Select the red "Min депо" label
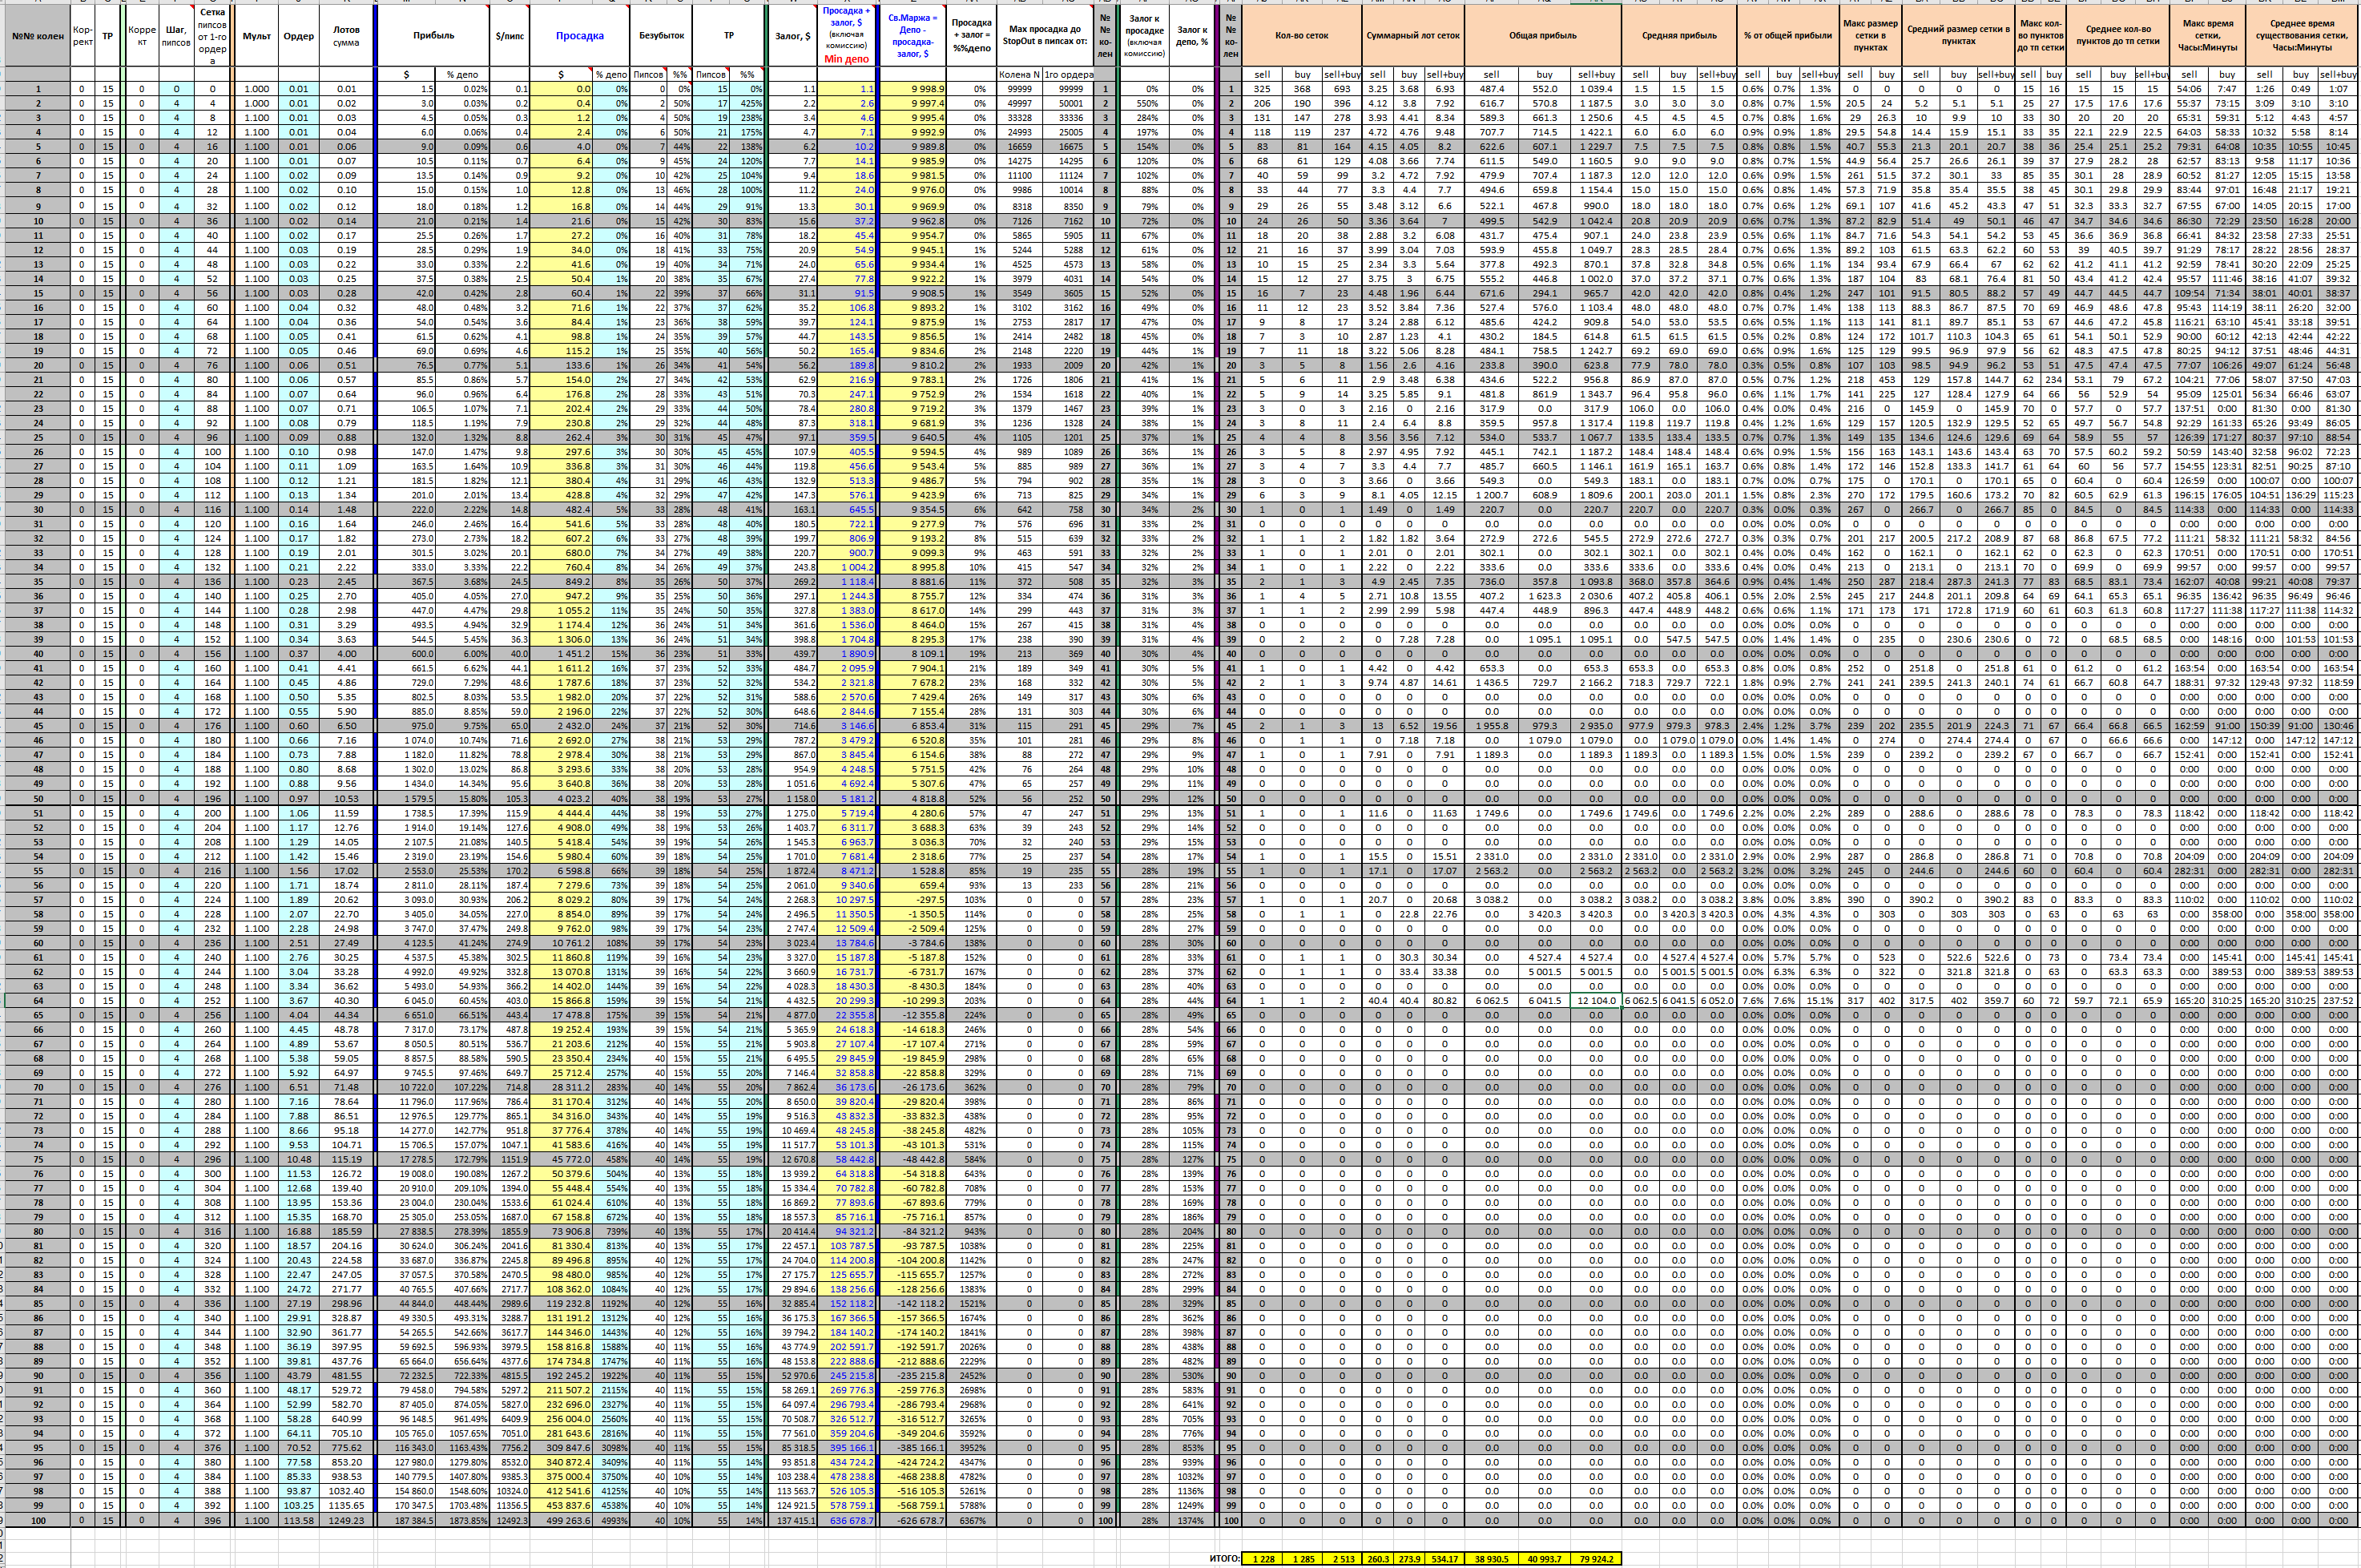 (846, 59)
